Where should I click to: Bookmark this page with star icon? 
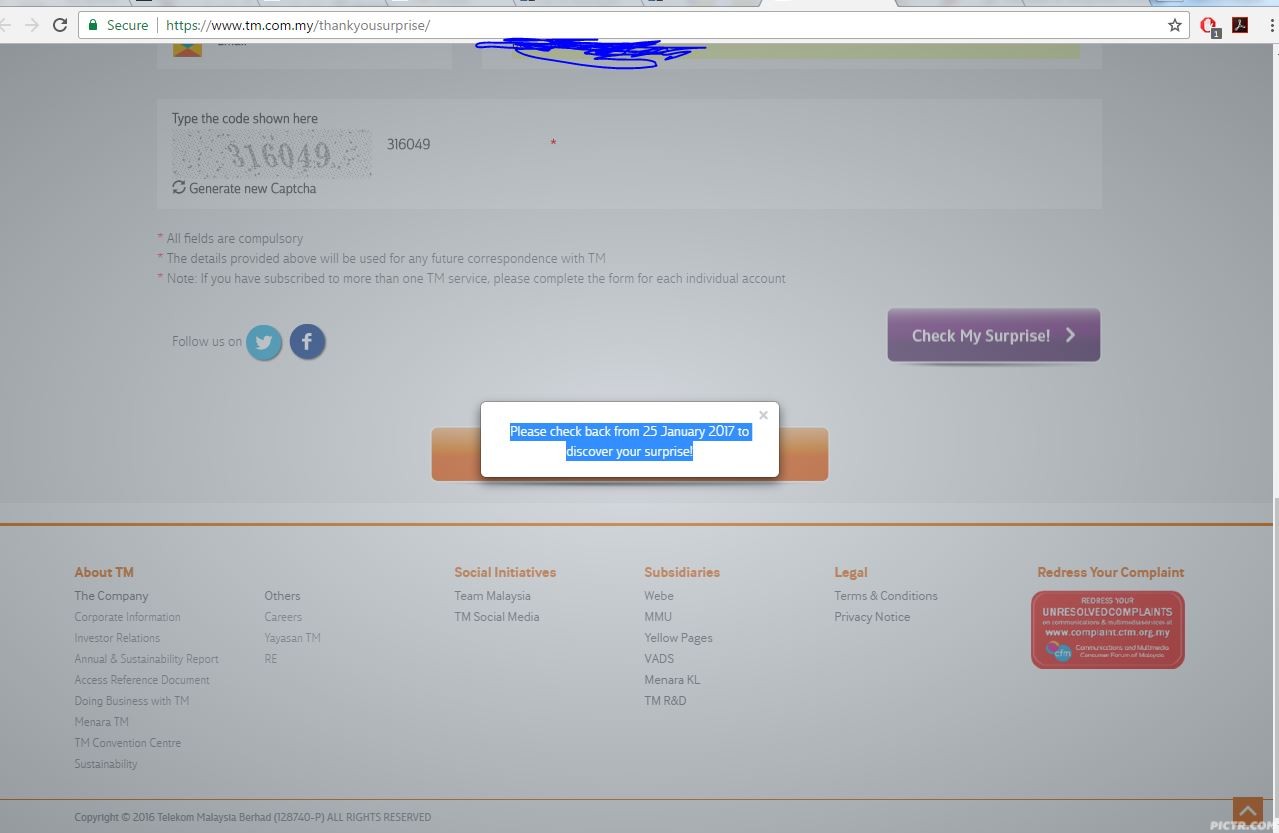(x=1175, y=25)
